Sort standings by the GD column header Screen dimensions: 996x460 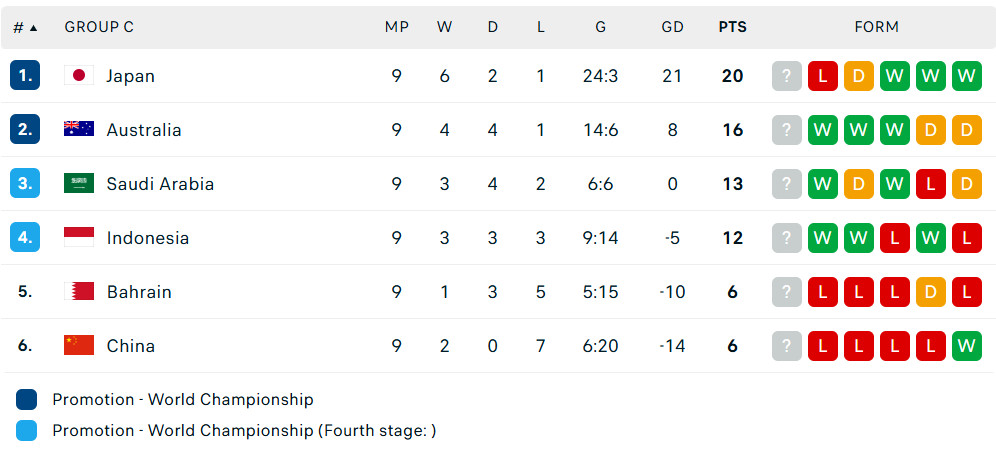pos(672,27)
